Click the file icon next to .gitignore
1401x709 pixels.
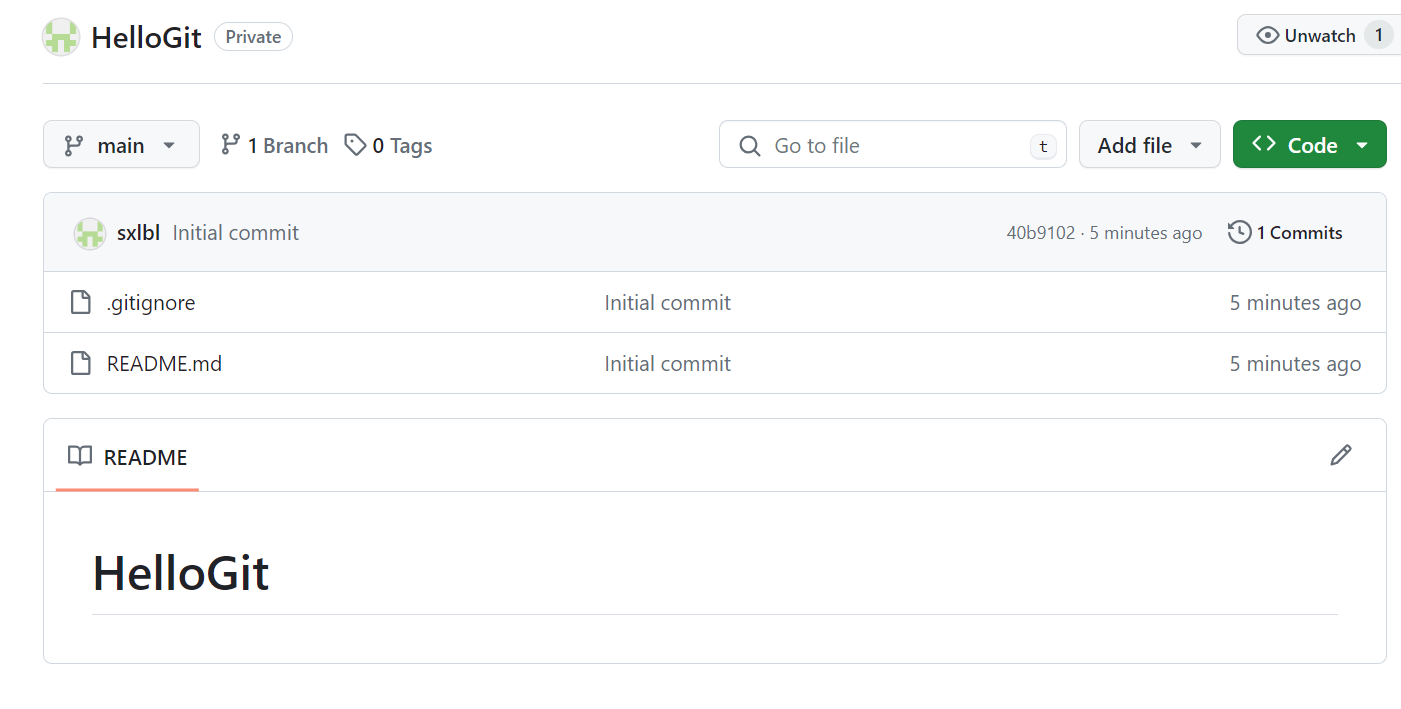point(81,302)
